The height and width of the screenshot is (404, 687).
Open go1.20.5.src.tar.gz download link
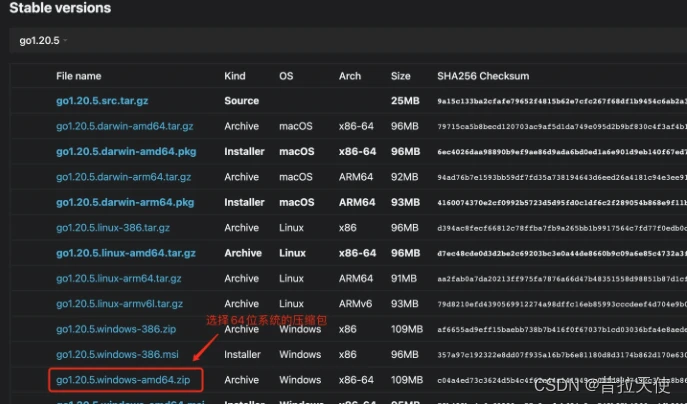102,101
